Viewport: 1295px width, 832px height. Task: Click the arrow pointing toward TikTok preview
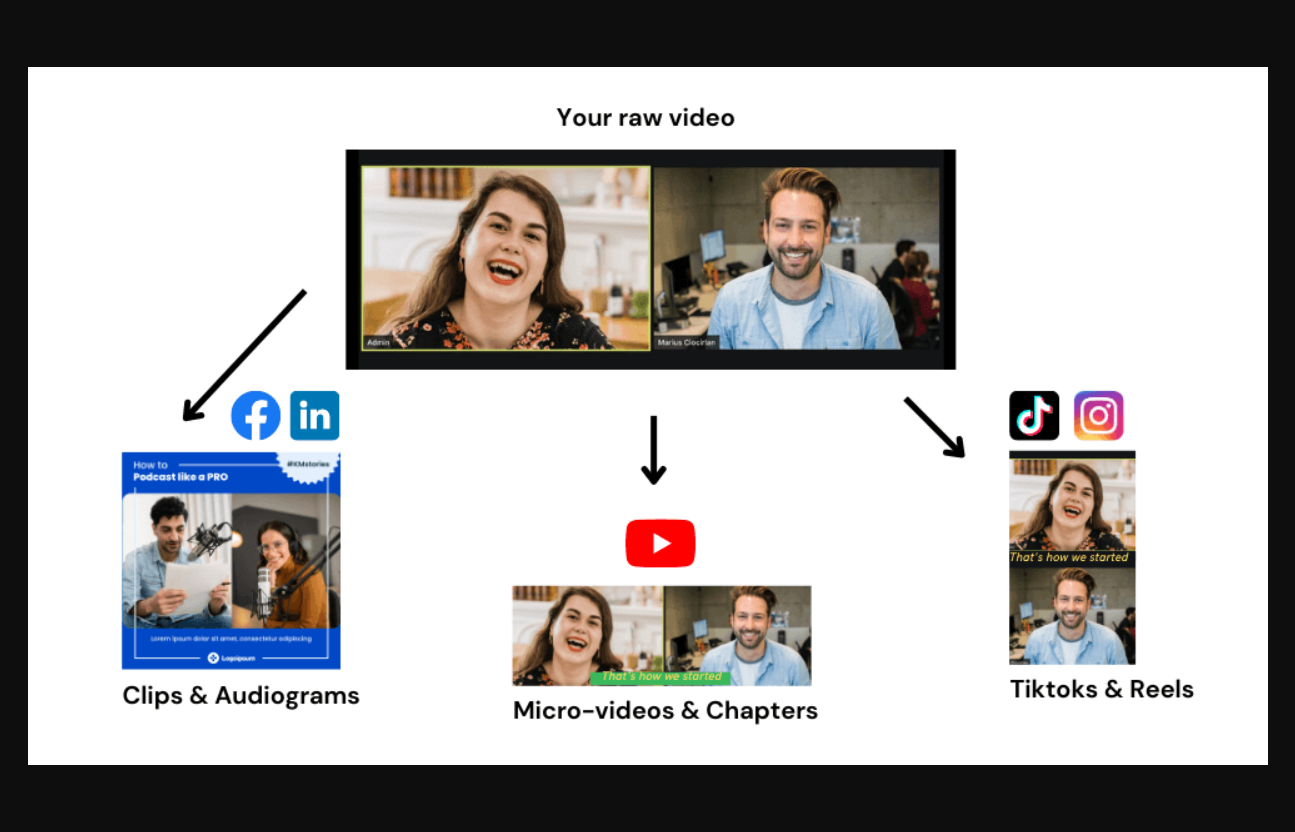click(x=935, y=427)
